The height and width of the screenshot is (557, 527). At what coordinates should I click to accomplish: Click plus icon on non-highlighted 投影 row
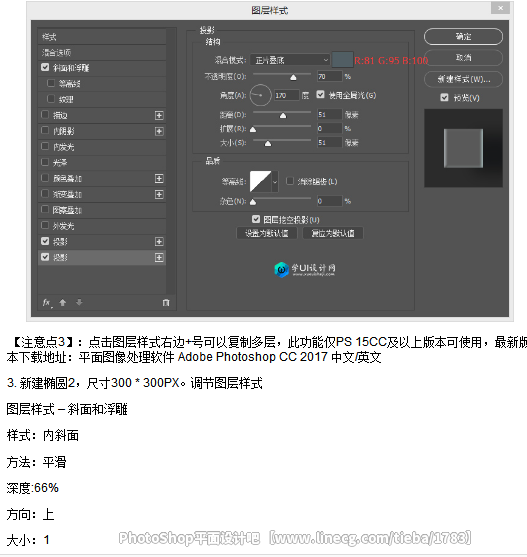click(x=159, y=242)
